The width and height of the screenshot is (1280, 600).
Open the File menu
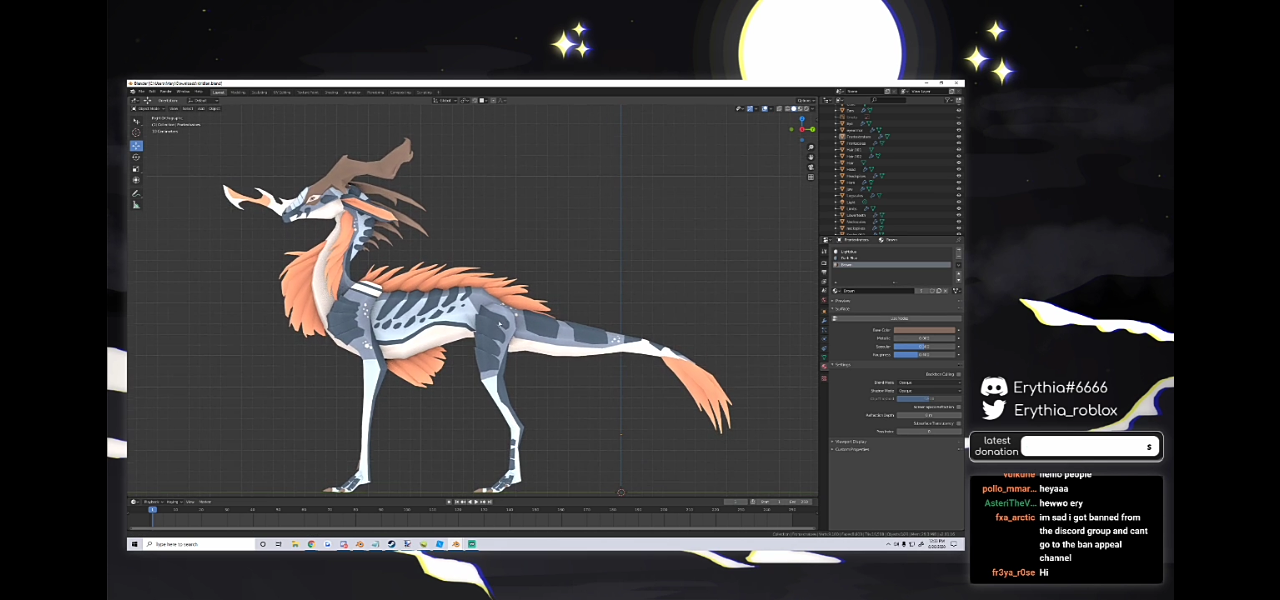[x=141, y=92]
